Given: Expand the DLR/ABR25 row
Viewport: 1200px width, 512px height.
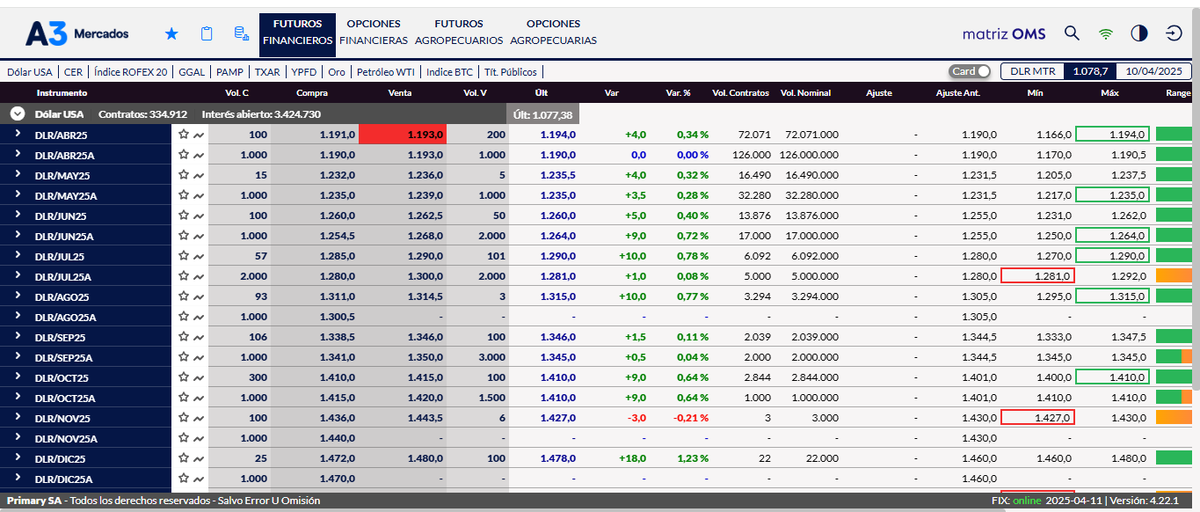Looking at the screenshot, I should (17, 134).
